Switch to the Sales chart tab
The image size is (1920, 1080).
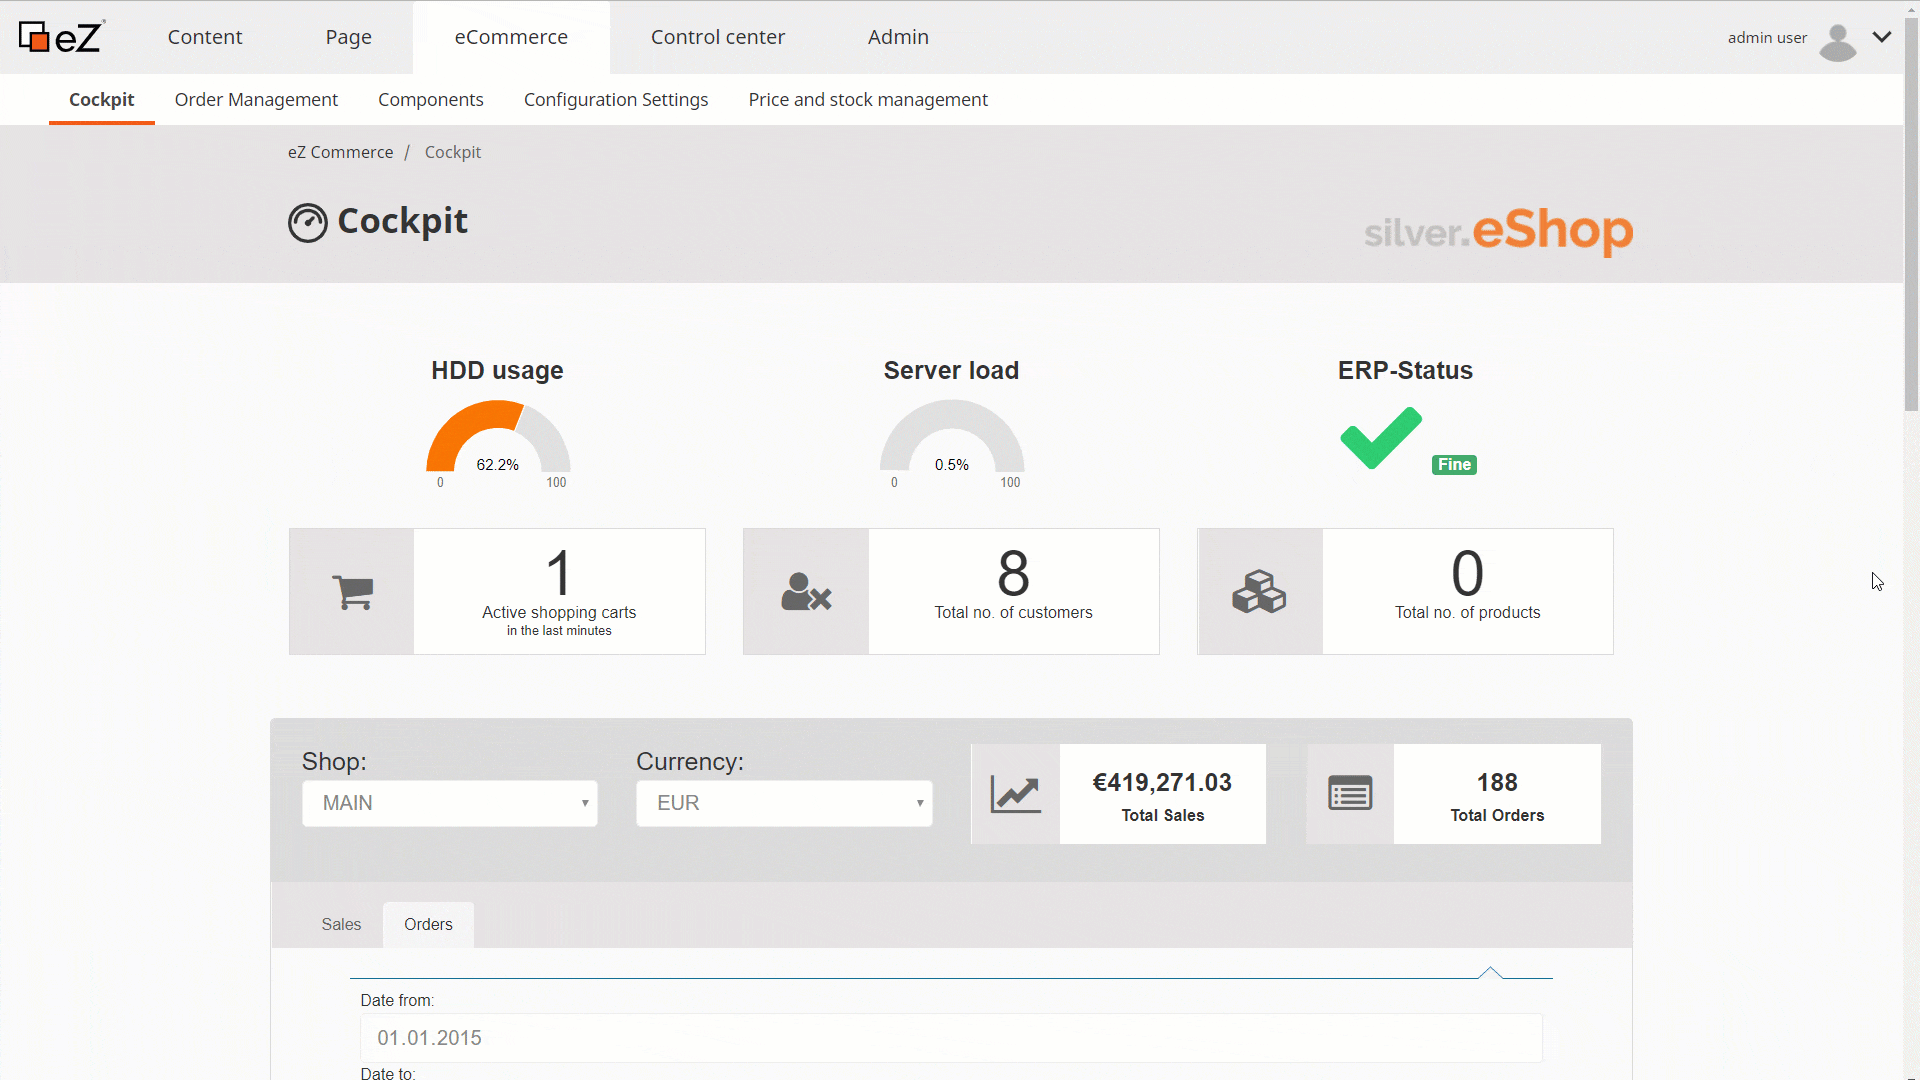pyautogui.click(x=341, y=924)
